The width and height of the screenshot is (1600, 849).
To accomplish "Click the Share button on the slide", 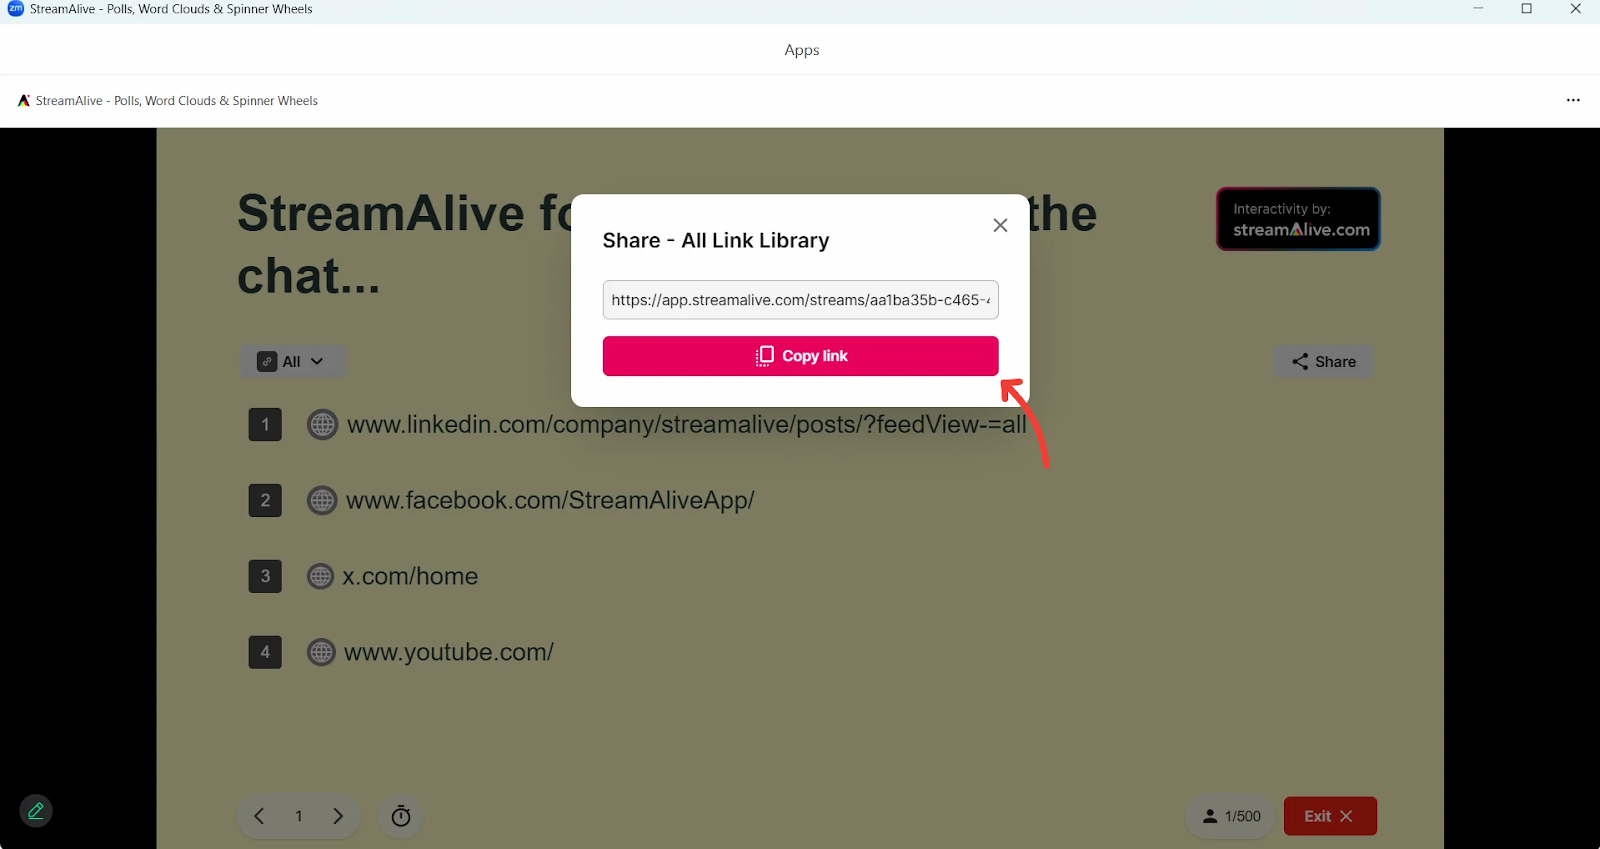I will coord(1323,362).
